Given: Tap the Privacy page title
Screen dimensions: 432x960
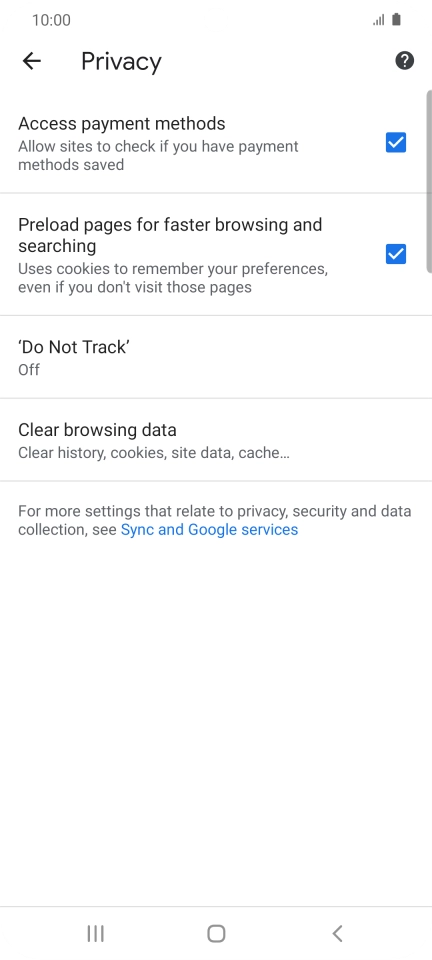Looking at the screenshot, I should [121, 61].
